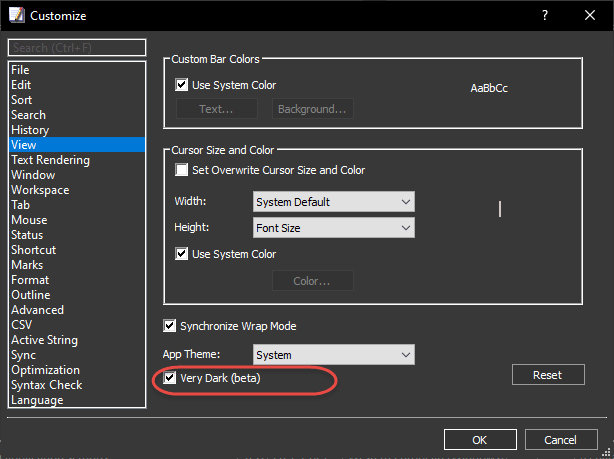Open the Mouse category
Image resolution: width=614 pixels, height=459 pixels.
click(x=77, y=220)
